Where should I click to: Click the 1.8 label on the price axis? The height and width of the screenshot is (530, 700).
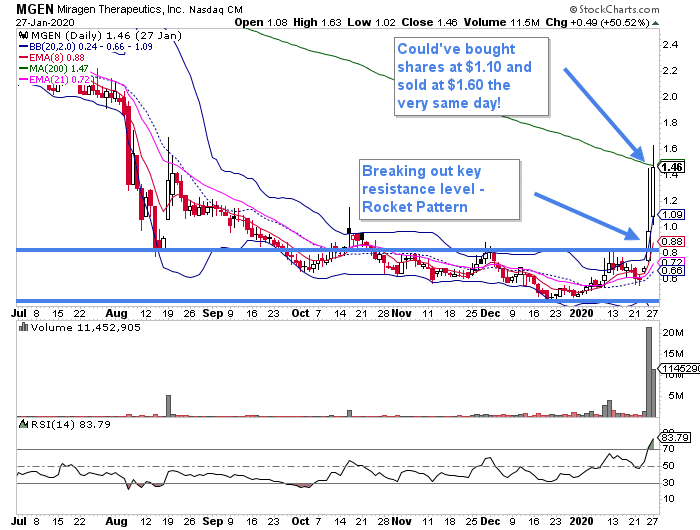670,123
